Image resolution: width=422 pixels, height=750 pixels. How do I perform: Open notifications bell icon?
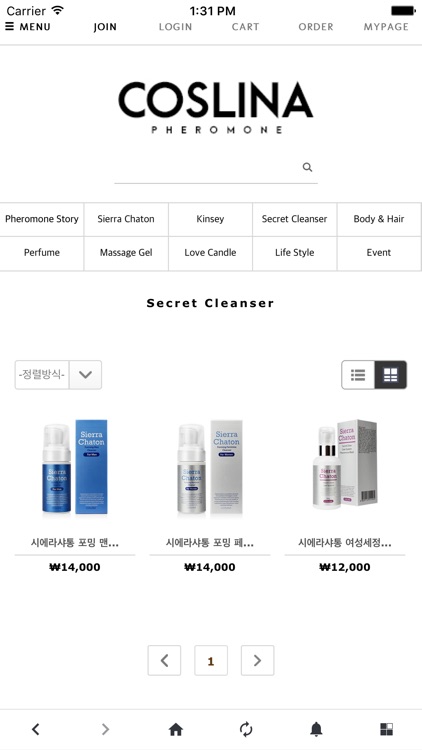(316, 729)
